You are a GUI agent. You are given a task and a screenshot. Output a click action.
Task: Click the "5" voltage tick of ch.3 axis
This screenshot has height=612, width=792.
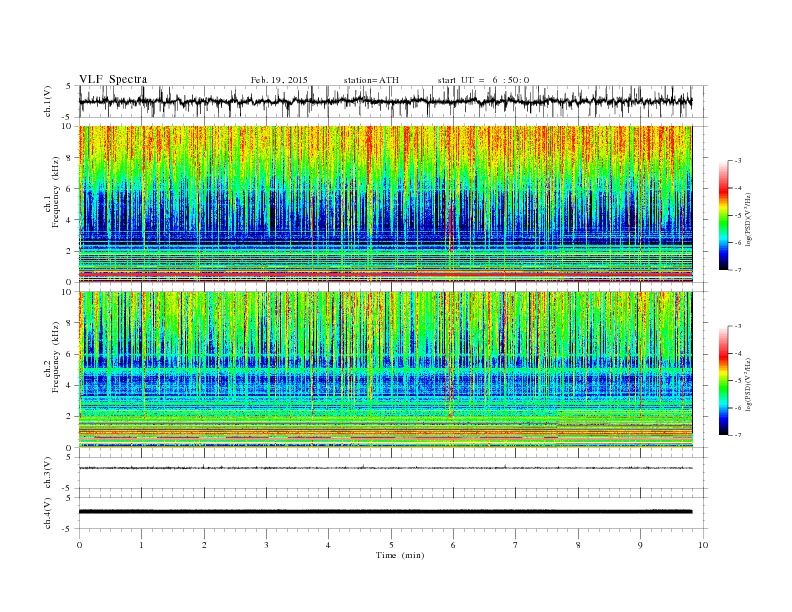(x=70, y=457)
